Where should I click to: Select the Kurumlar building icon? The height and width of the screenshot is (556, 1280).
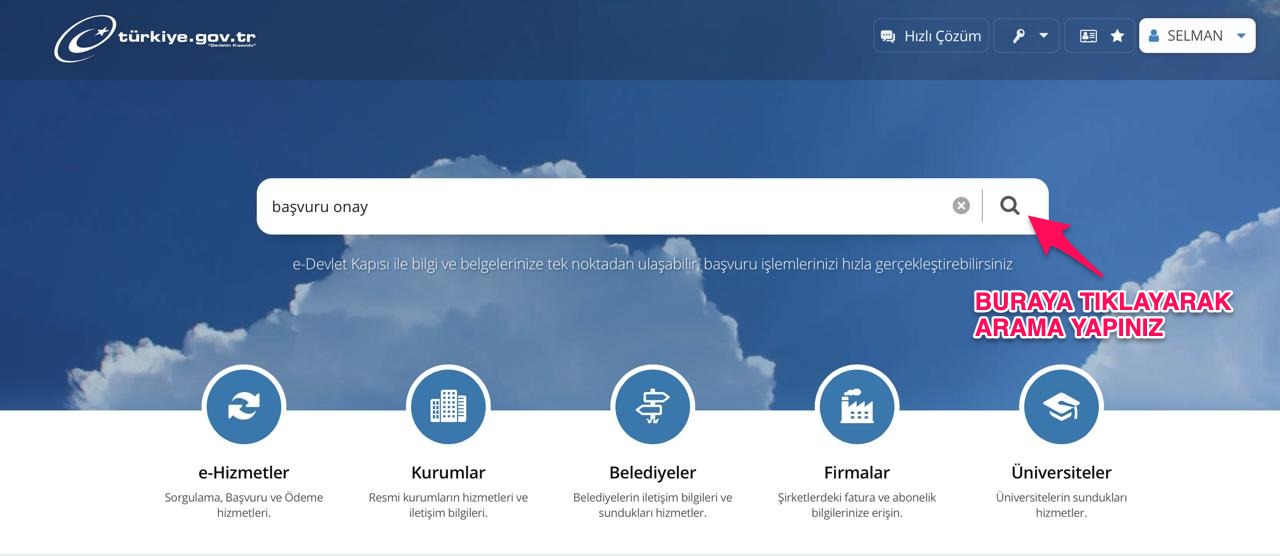448,407
